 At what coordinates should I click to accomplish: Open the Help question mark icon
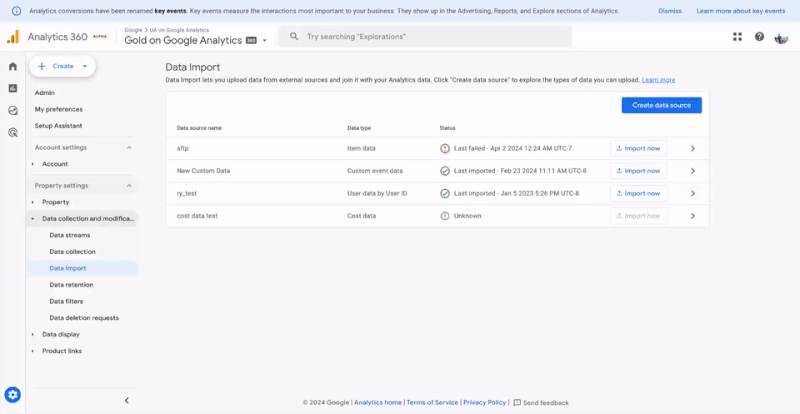point(759,37)
